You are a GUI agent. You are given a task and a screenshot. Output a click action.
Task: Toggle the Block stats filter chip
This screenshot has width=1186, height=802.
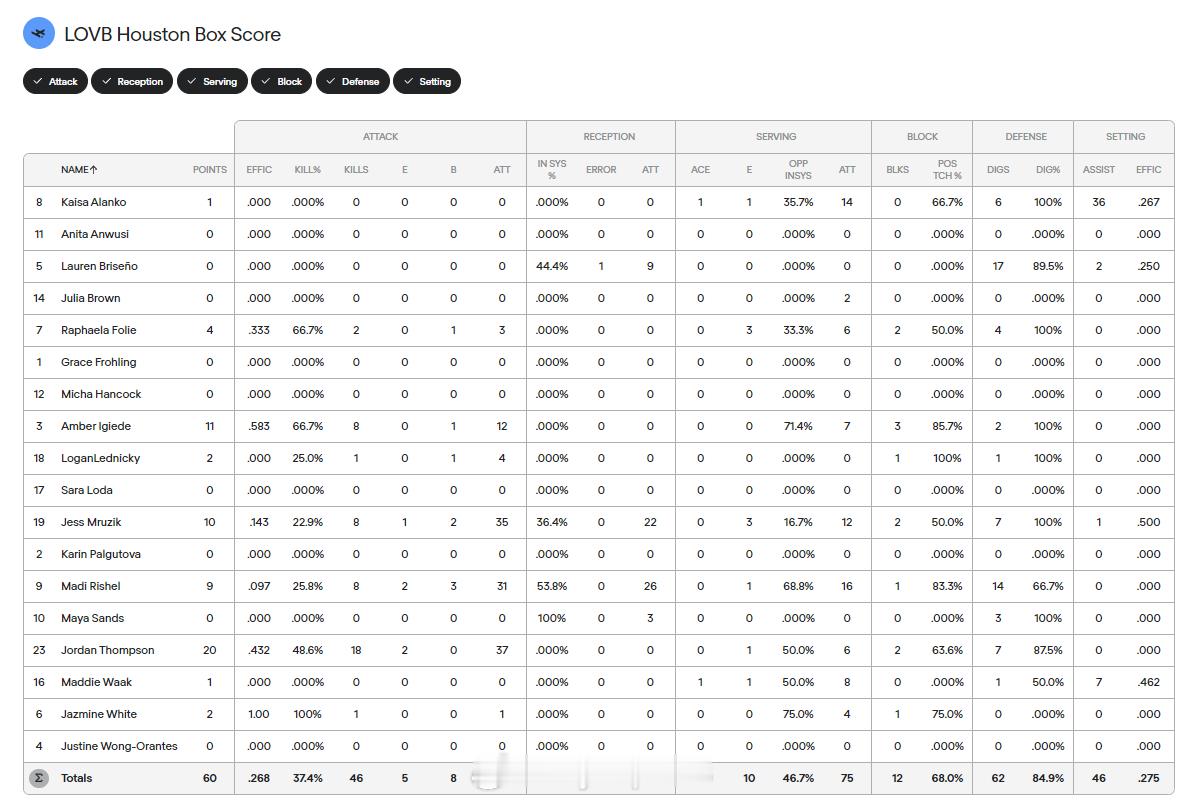(281, 81)
